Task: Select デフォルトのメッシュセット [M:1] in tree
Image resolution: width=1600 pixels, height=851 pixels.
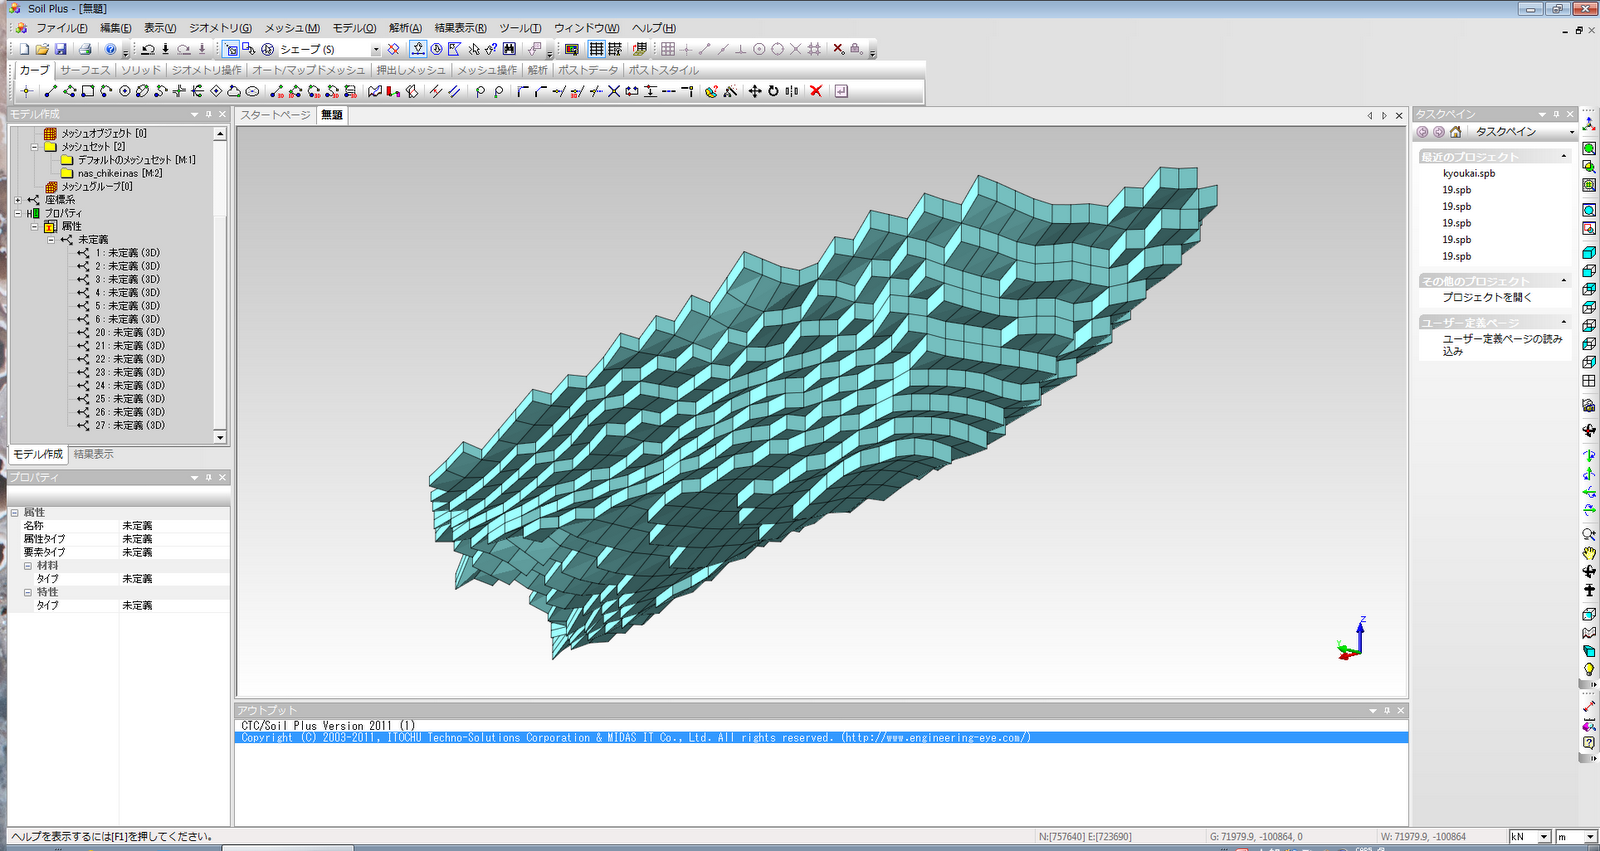Action: coord(137,160)
